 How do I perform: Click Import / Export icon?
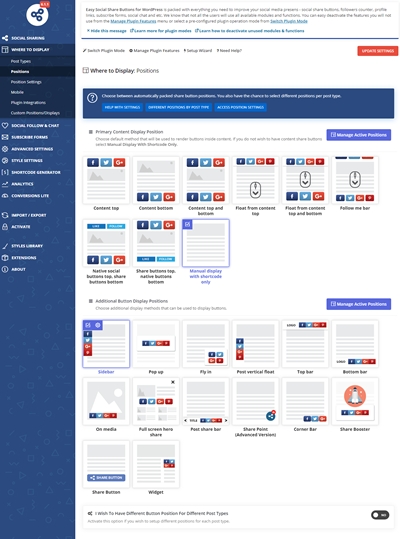[x=5, y=215]
